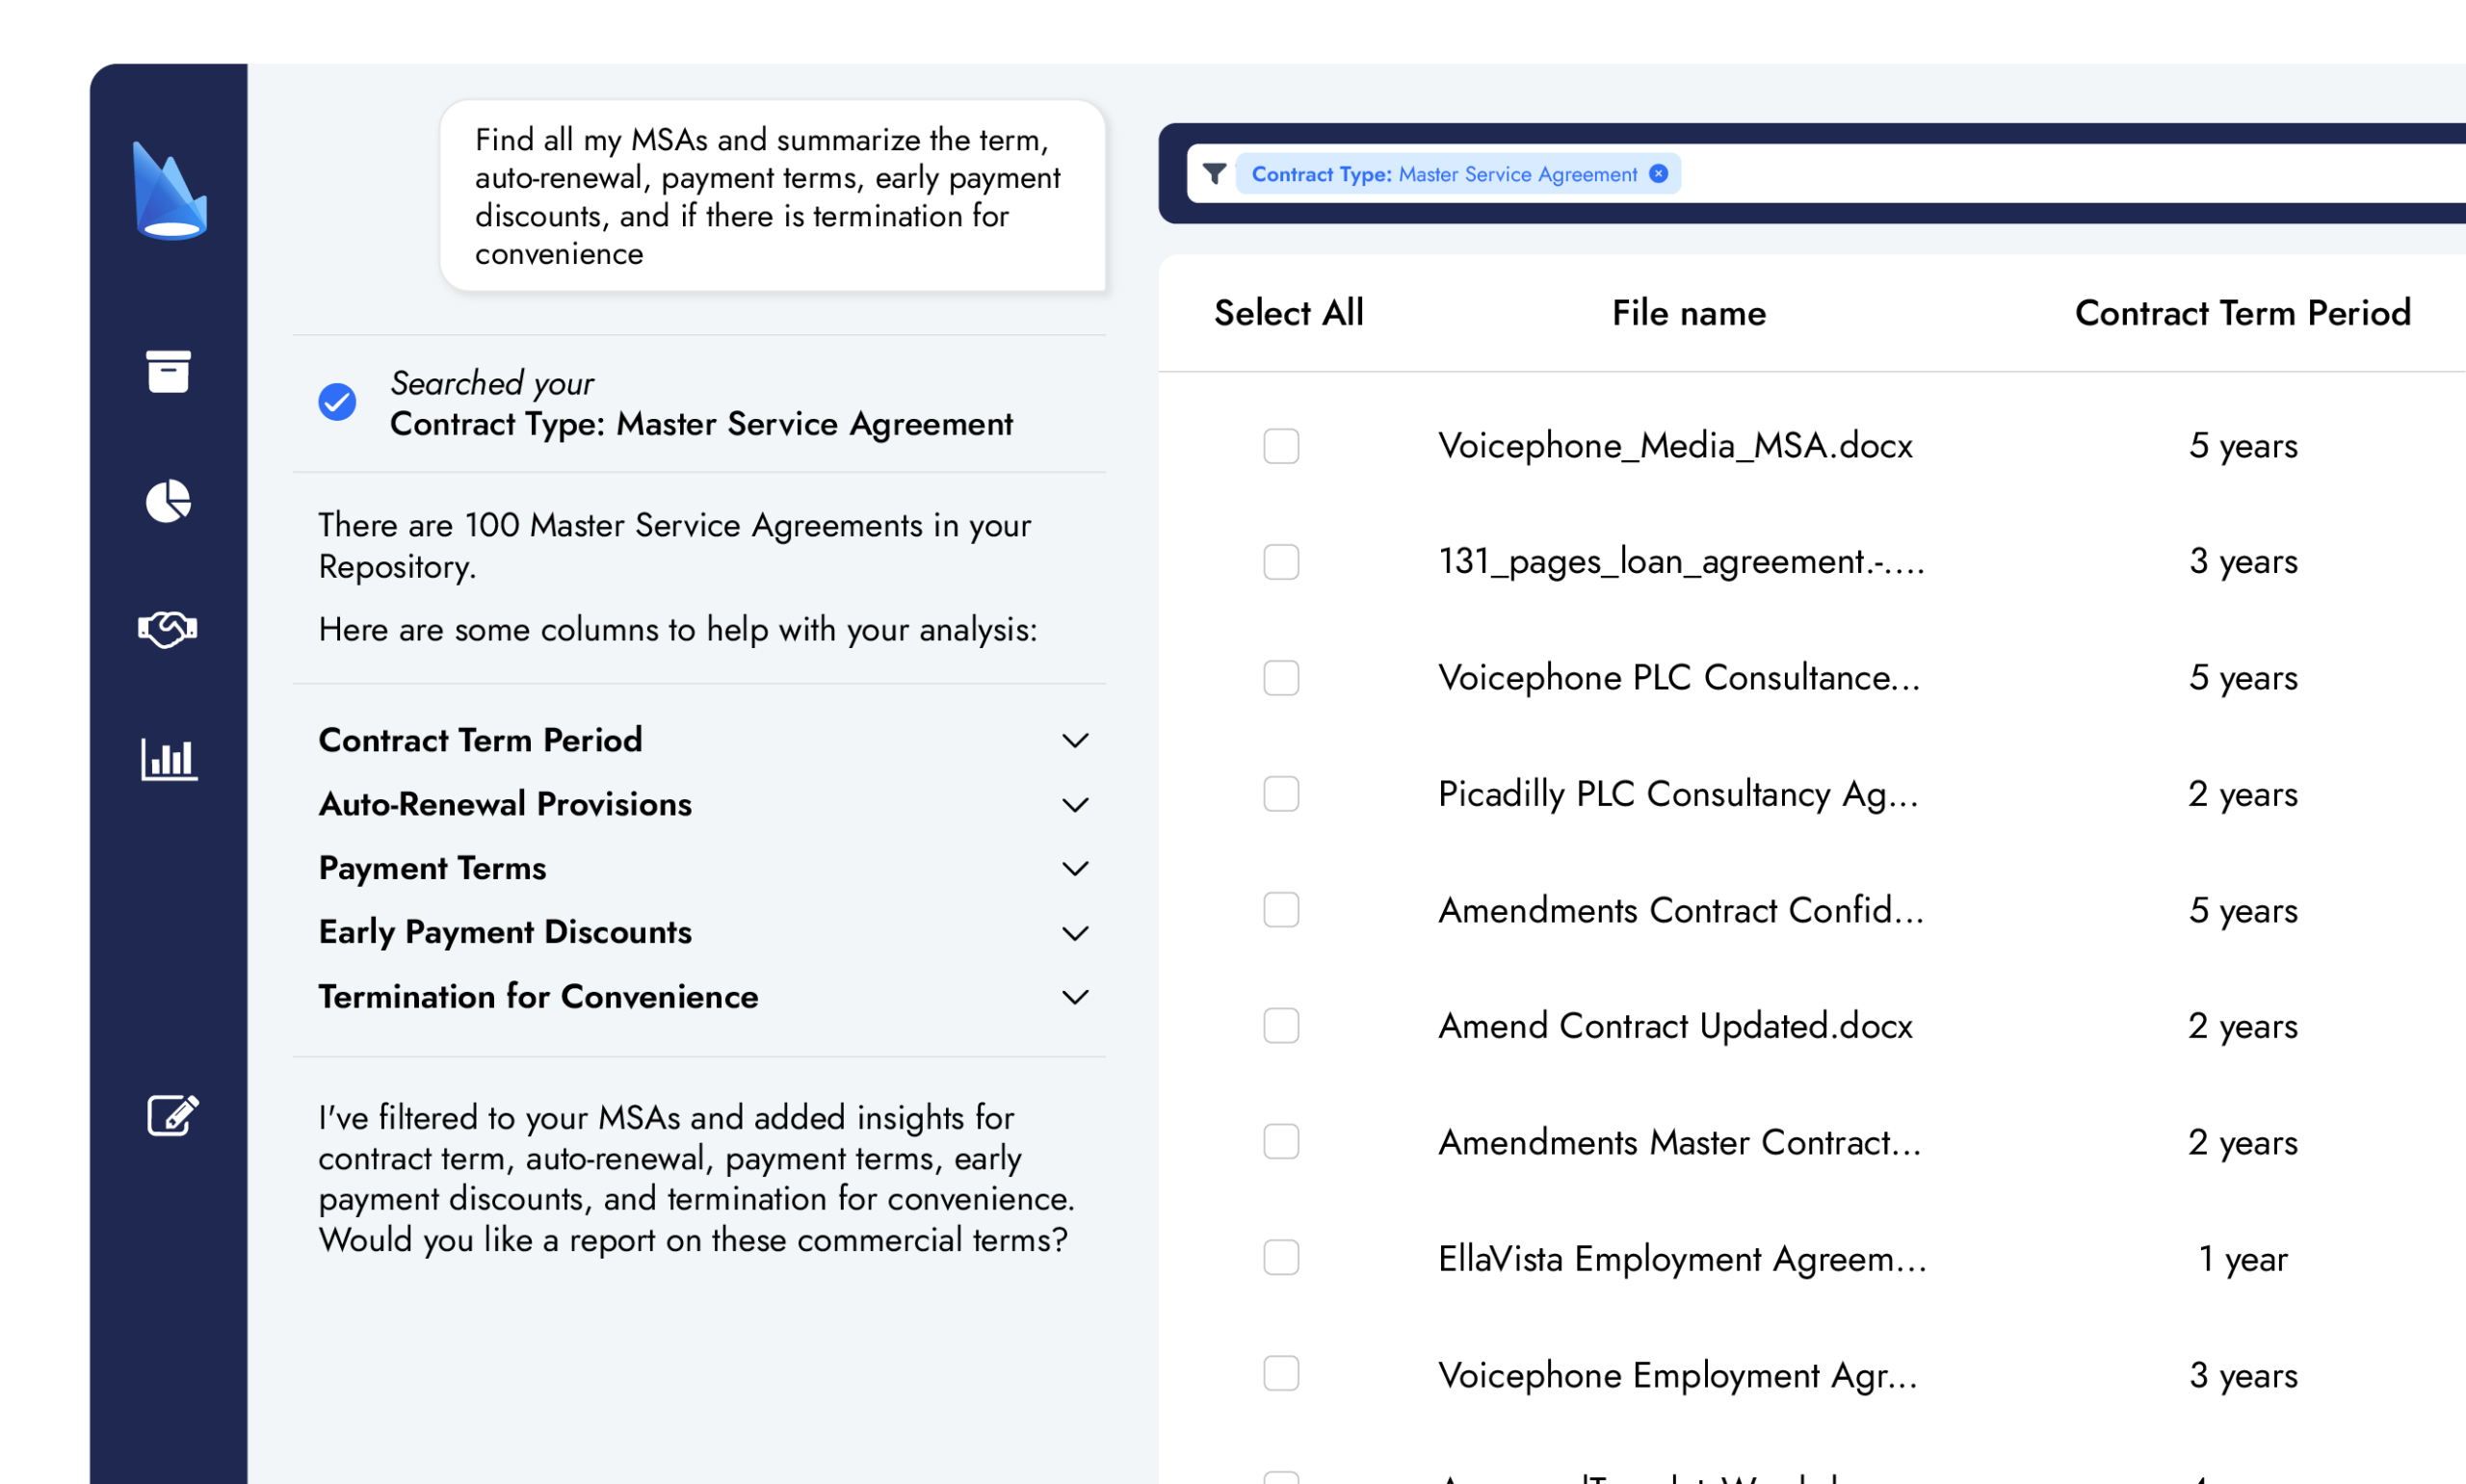The image size is (2466, 1484).
Task: Check the Voicephone_Media_MSA.docx checkbox
Action: click(1281, 446)
